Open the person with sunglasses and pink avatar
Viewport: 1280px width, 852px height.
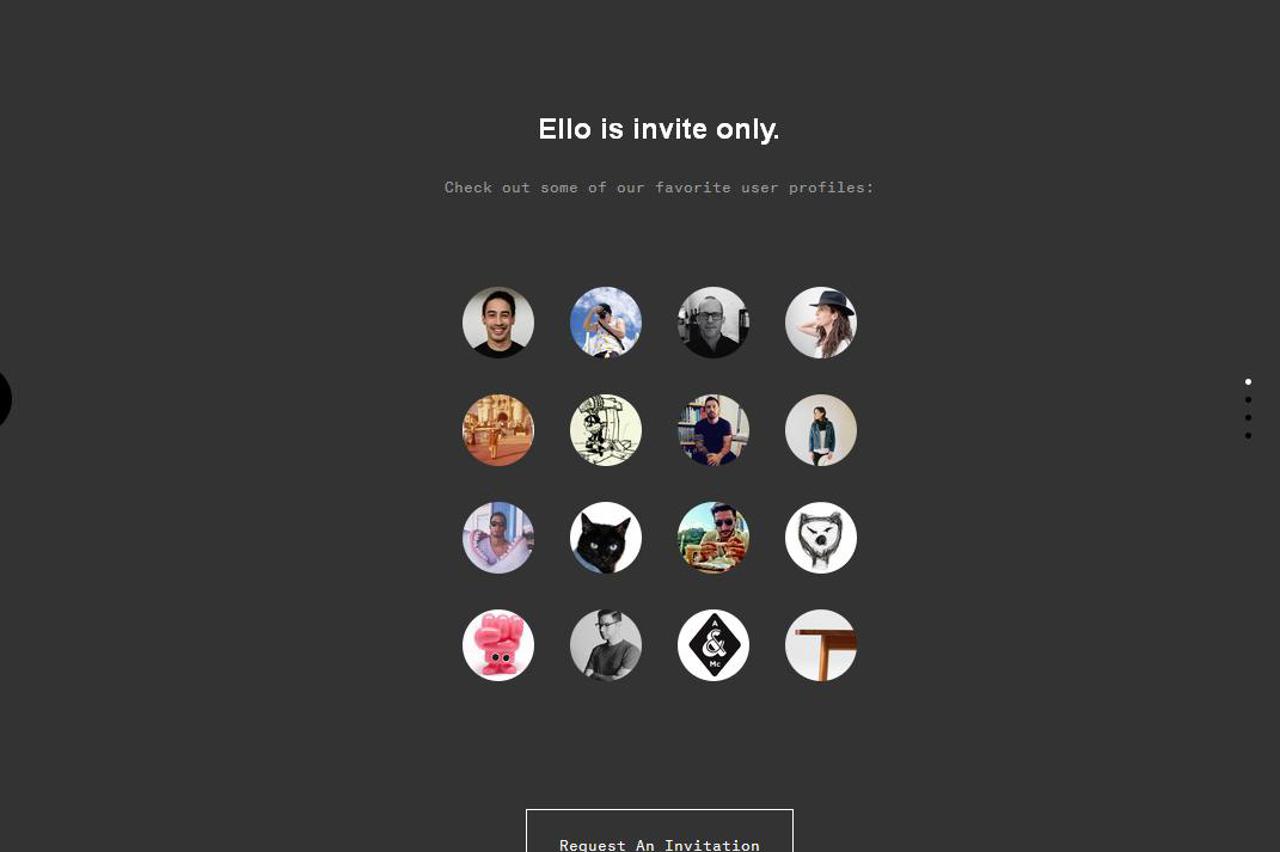click(498, 538)
